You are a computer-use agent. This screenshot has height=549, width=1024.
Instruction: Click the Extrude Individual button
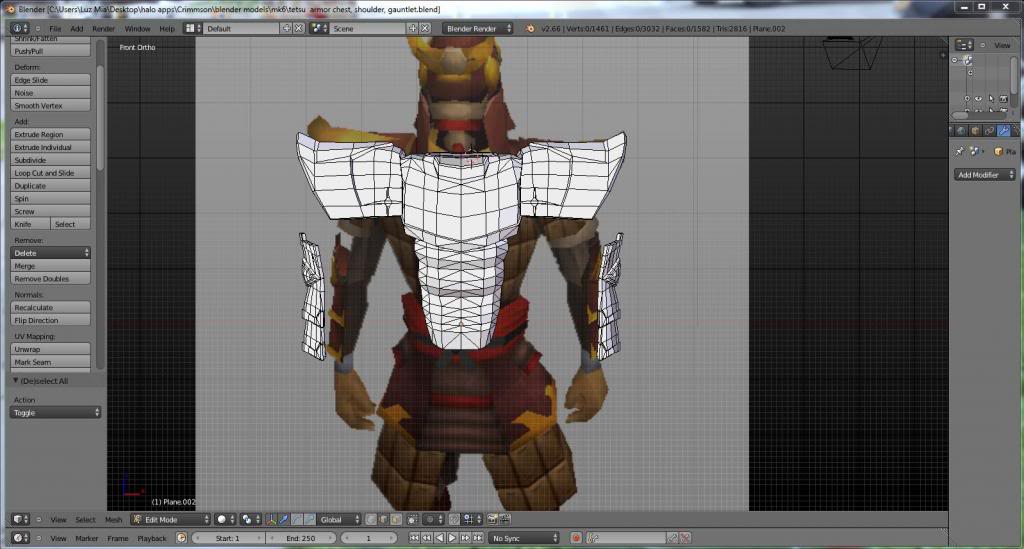(50, 148)
